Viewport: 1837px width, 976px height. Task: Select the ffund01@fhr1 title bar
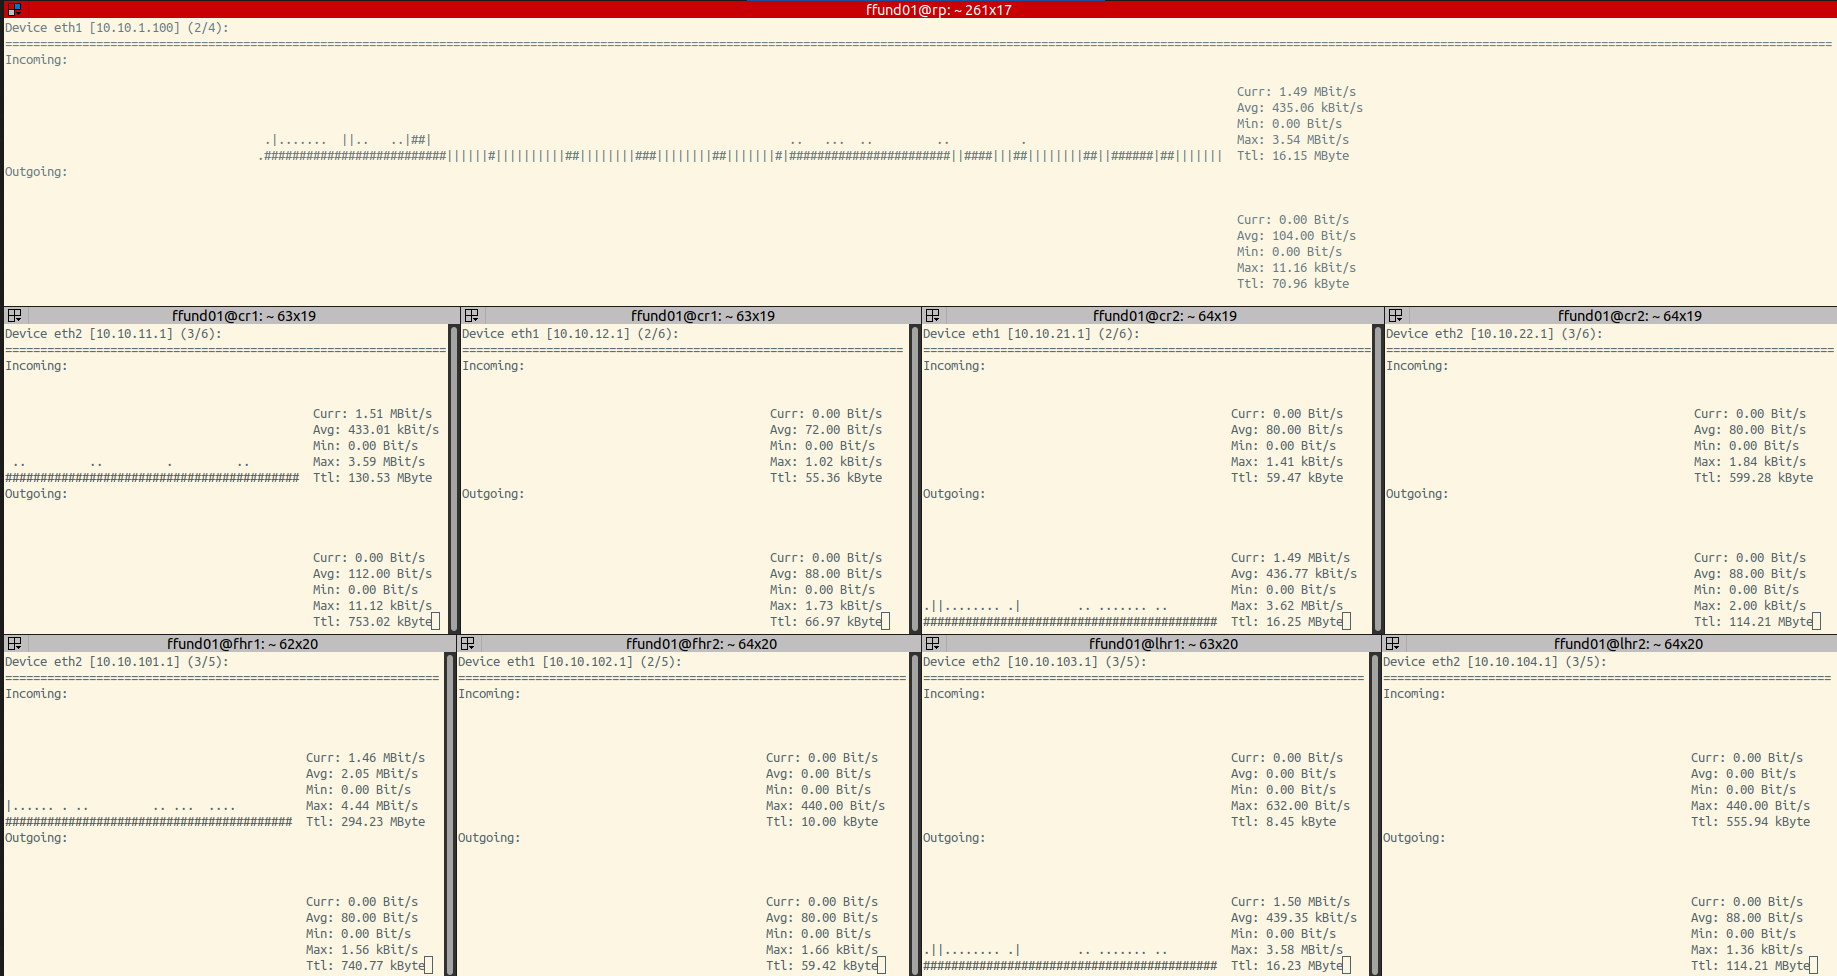(x=242, y=644)
